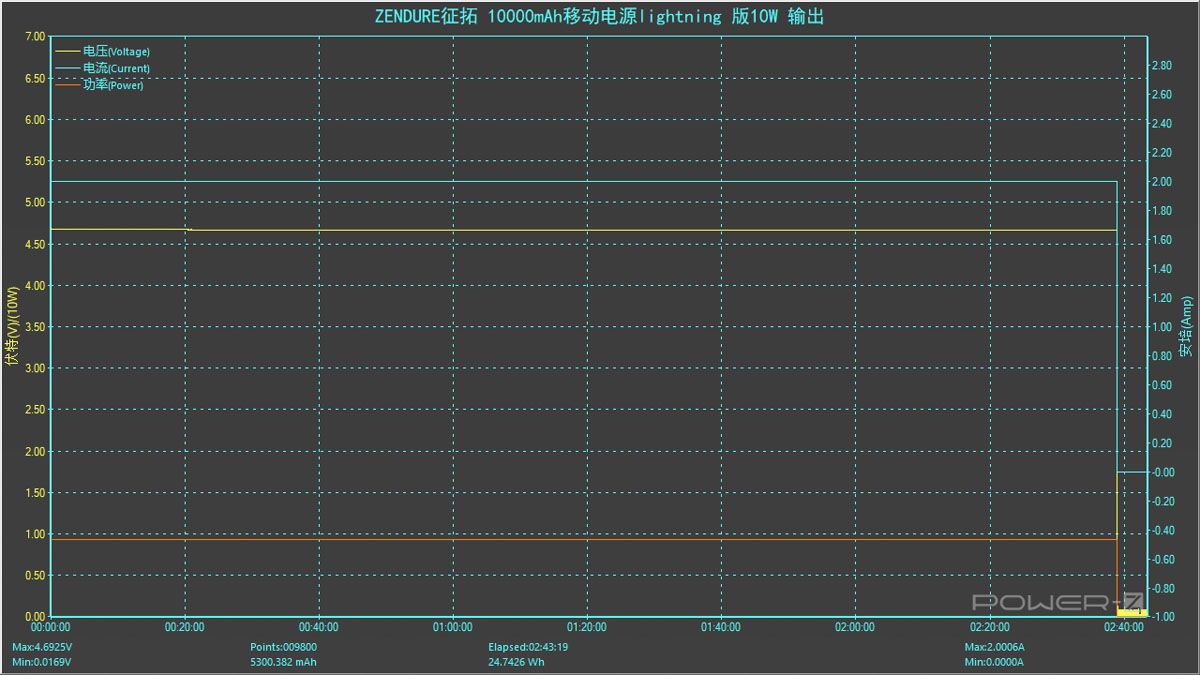Click the left axis Volt label
The image size is (1200, 675).
point(12,327)
